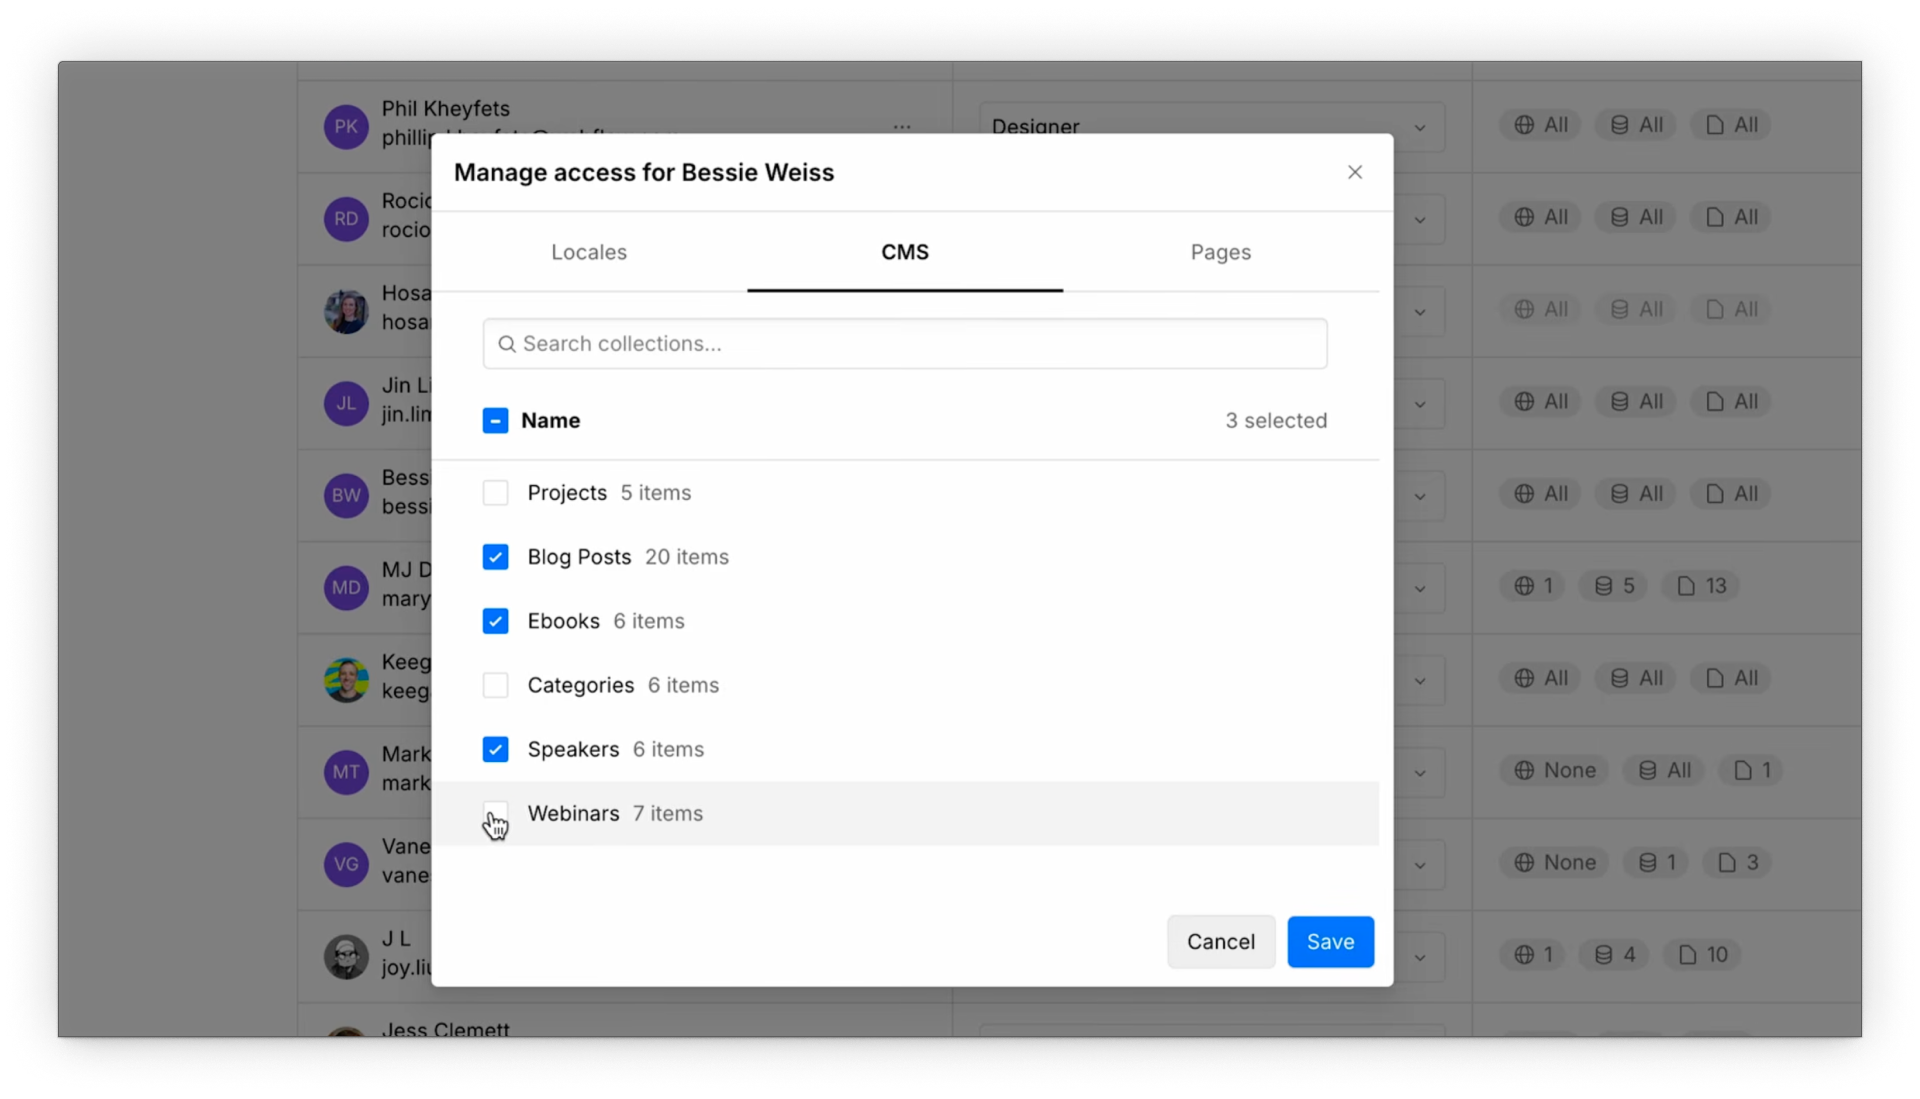This screenshot has height=1099, width=1920.
Task: Click the Cancel button
Action: (x=1220, y=942)
